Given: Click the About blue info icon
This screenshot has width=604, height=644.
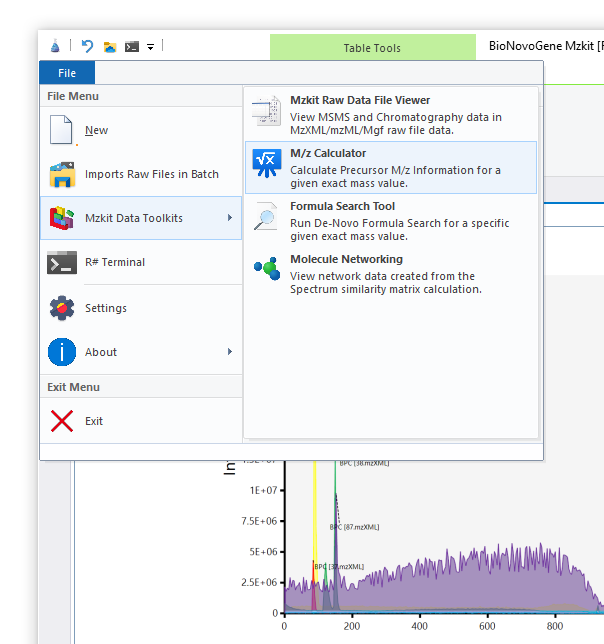Looking at the screenshot, I should click(x=62, y=352).
